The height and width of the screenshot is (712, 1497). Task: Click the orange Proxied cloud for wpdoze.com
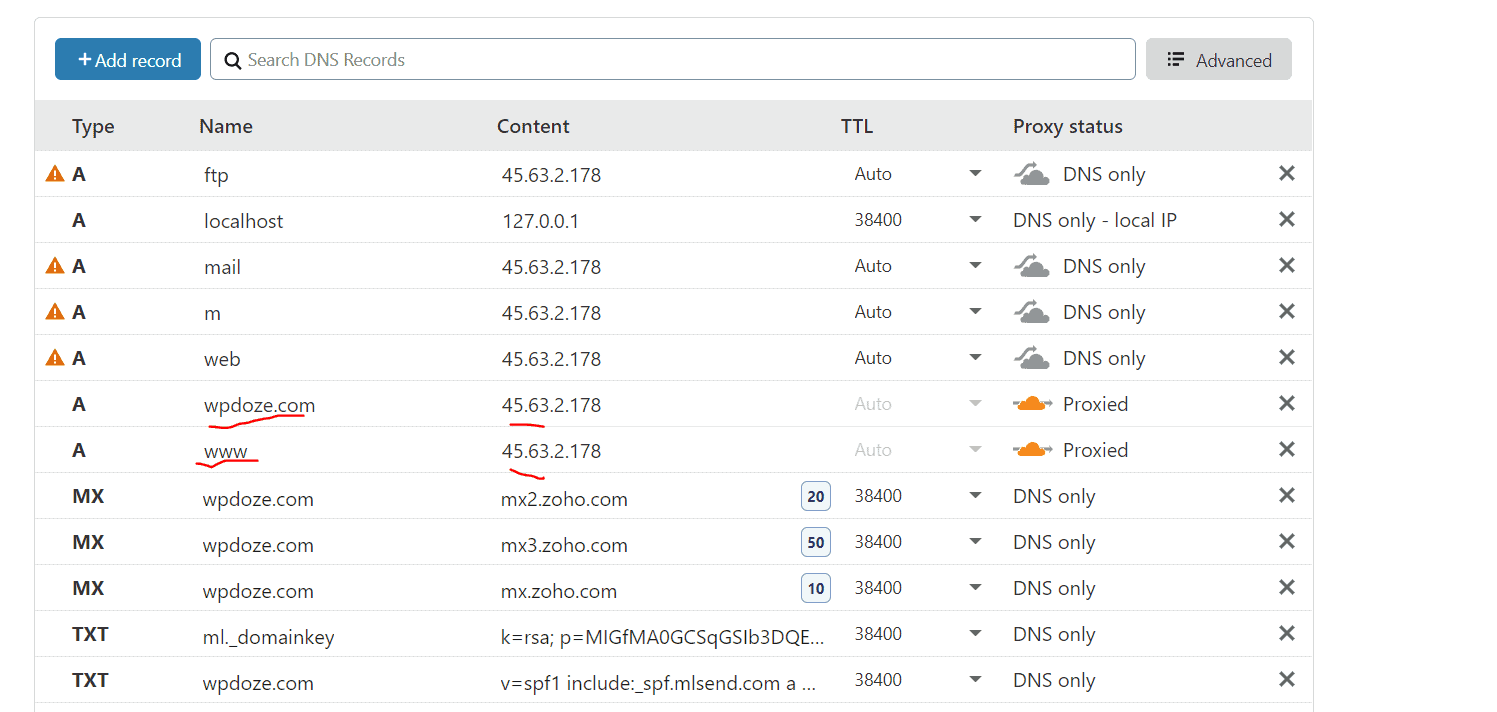1033,403
